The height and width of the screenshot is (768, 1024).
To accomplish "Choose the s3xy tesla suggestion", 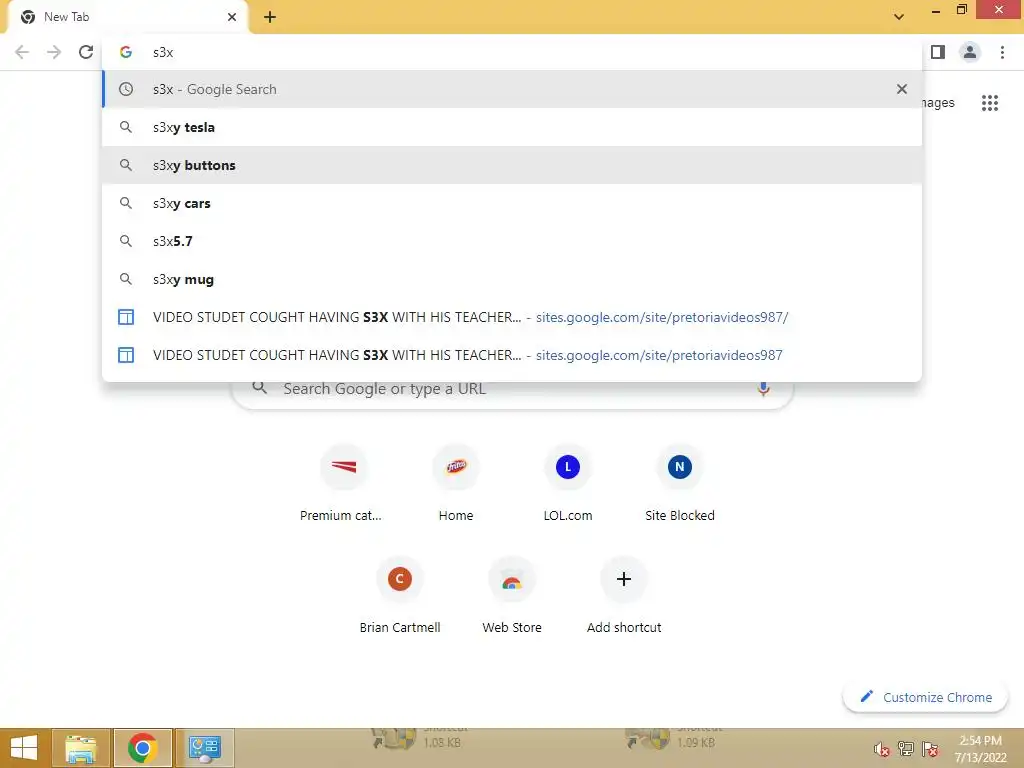I will pos(512,127).
